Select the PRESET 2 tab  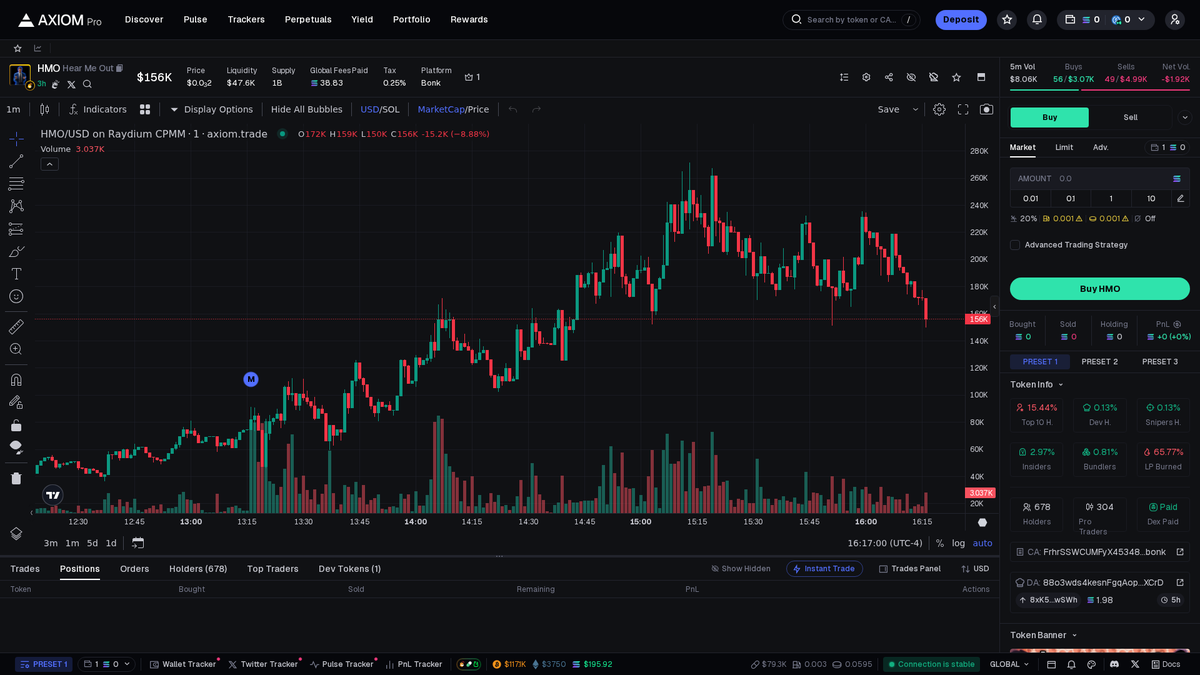point(1100,361)
